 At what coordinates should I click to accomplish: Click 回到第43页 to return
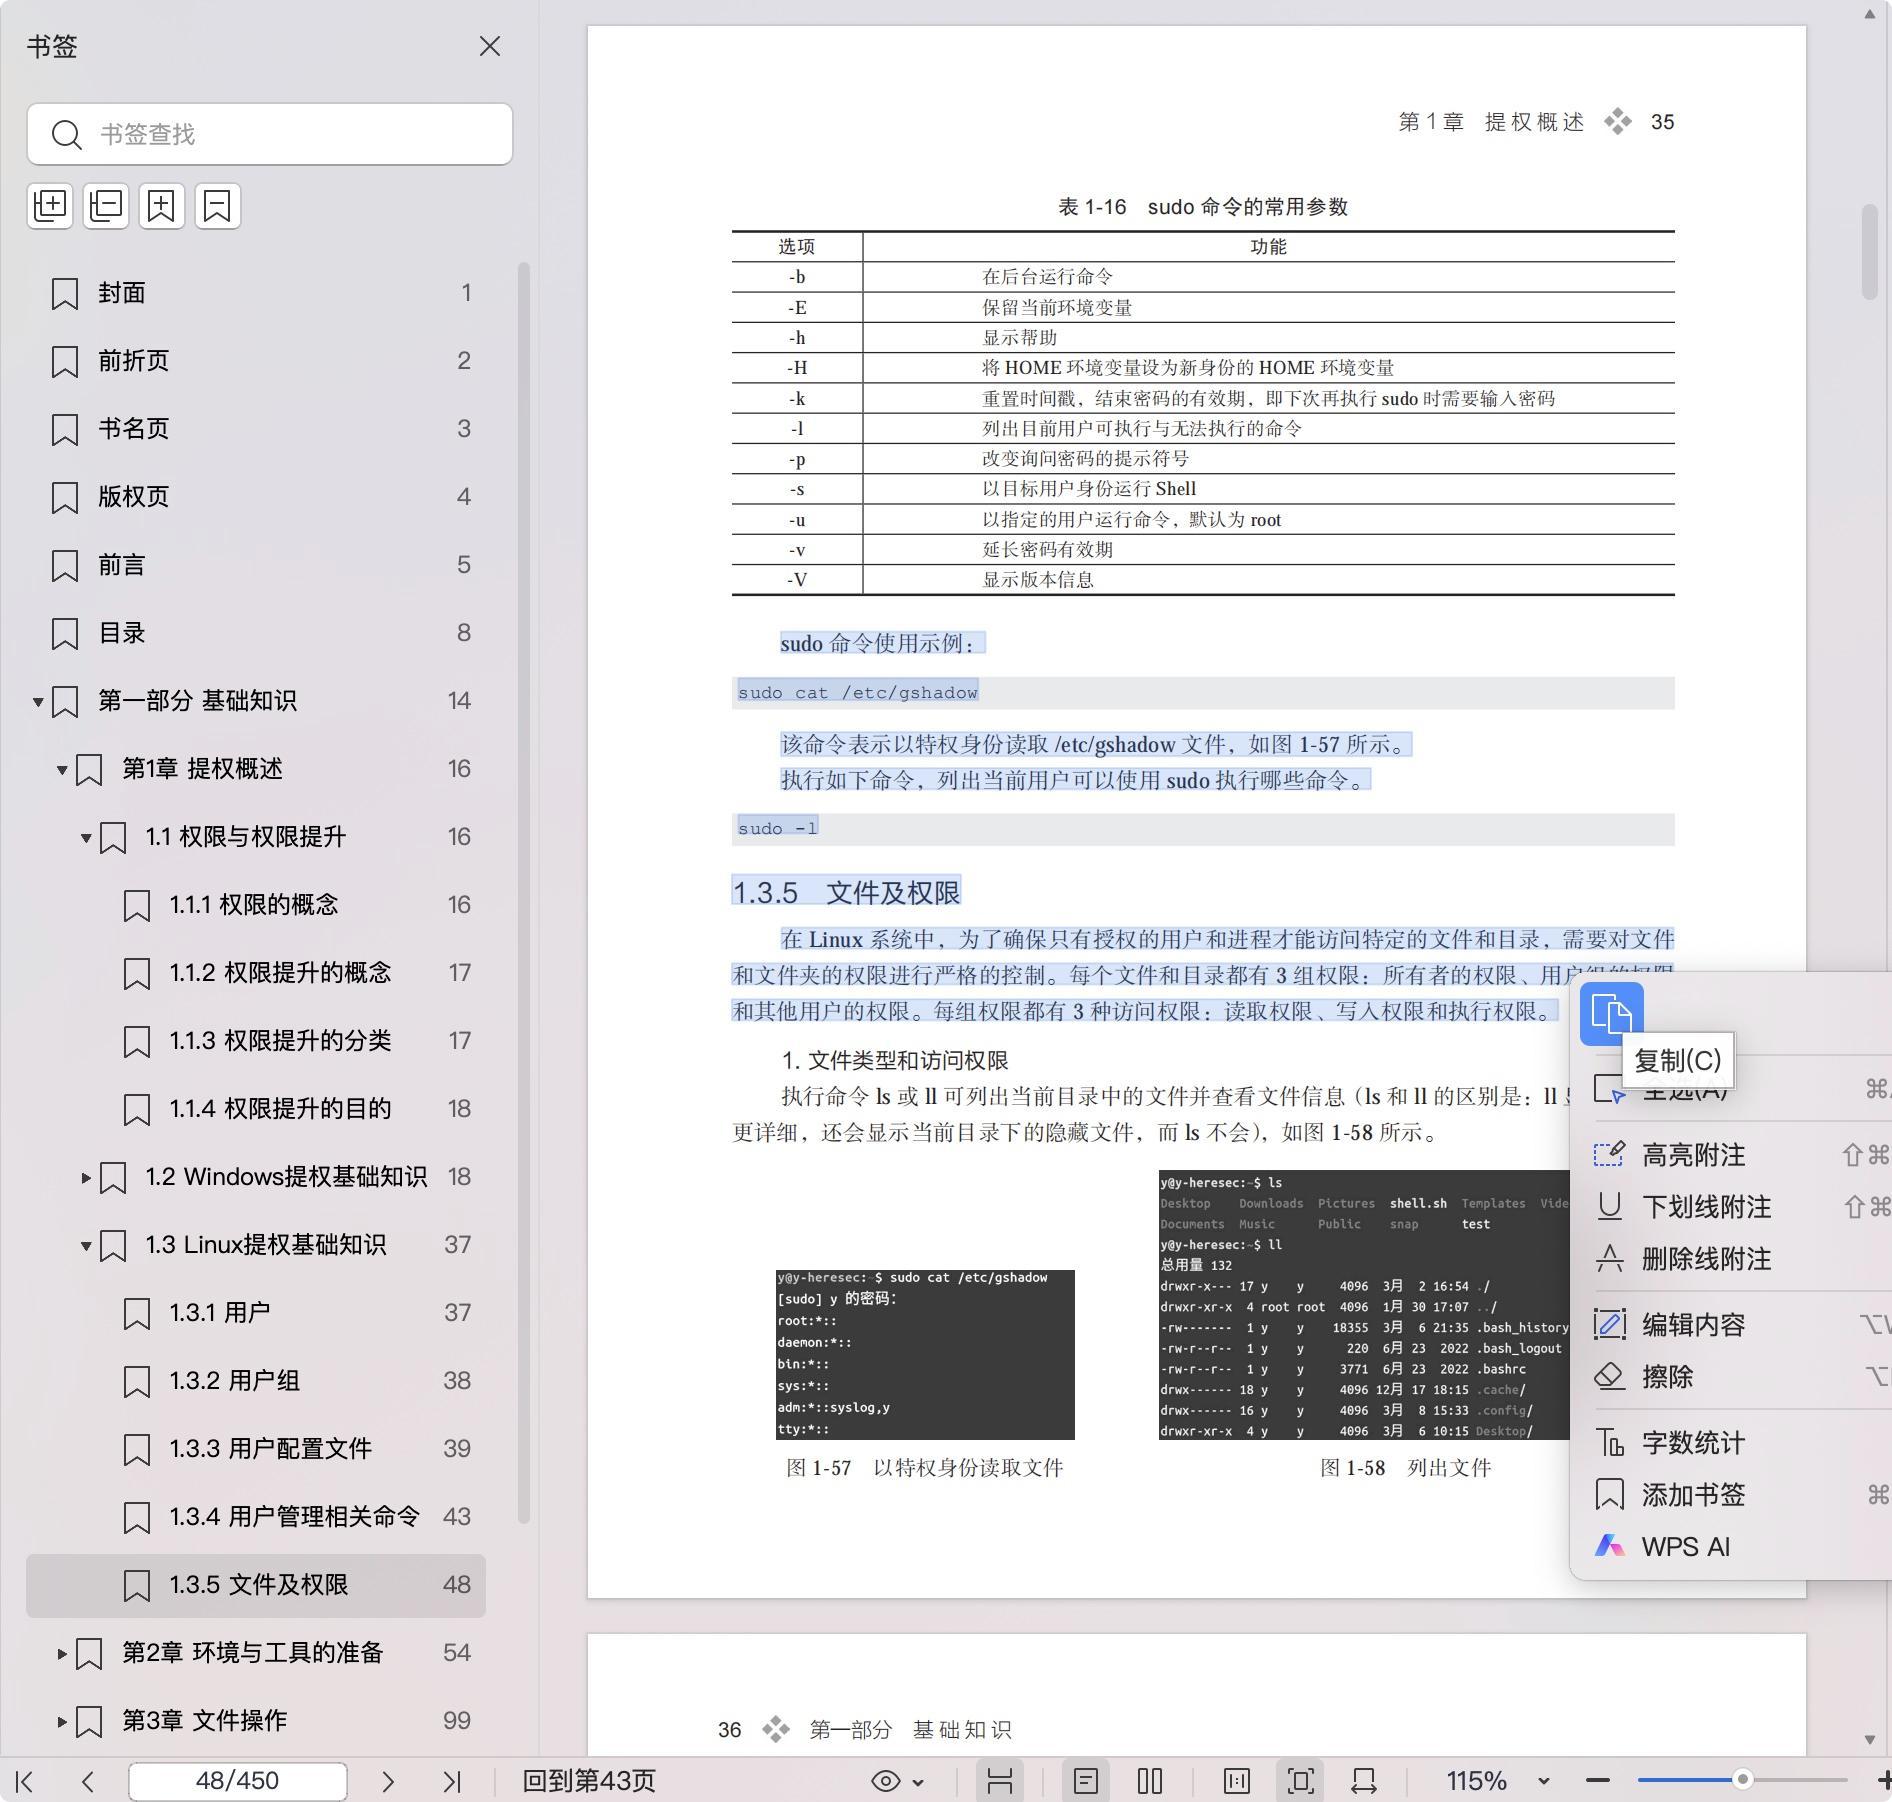[588, 1781]
